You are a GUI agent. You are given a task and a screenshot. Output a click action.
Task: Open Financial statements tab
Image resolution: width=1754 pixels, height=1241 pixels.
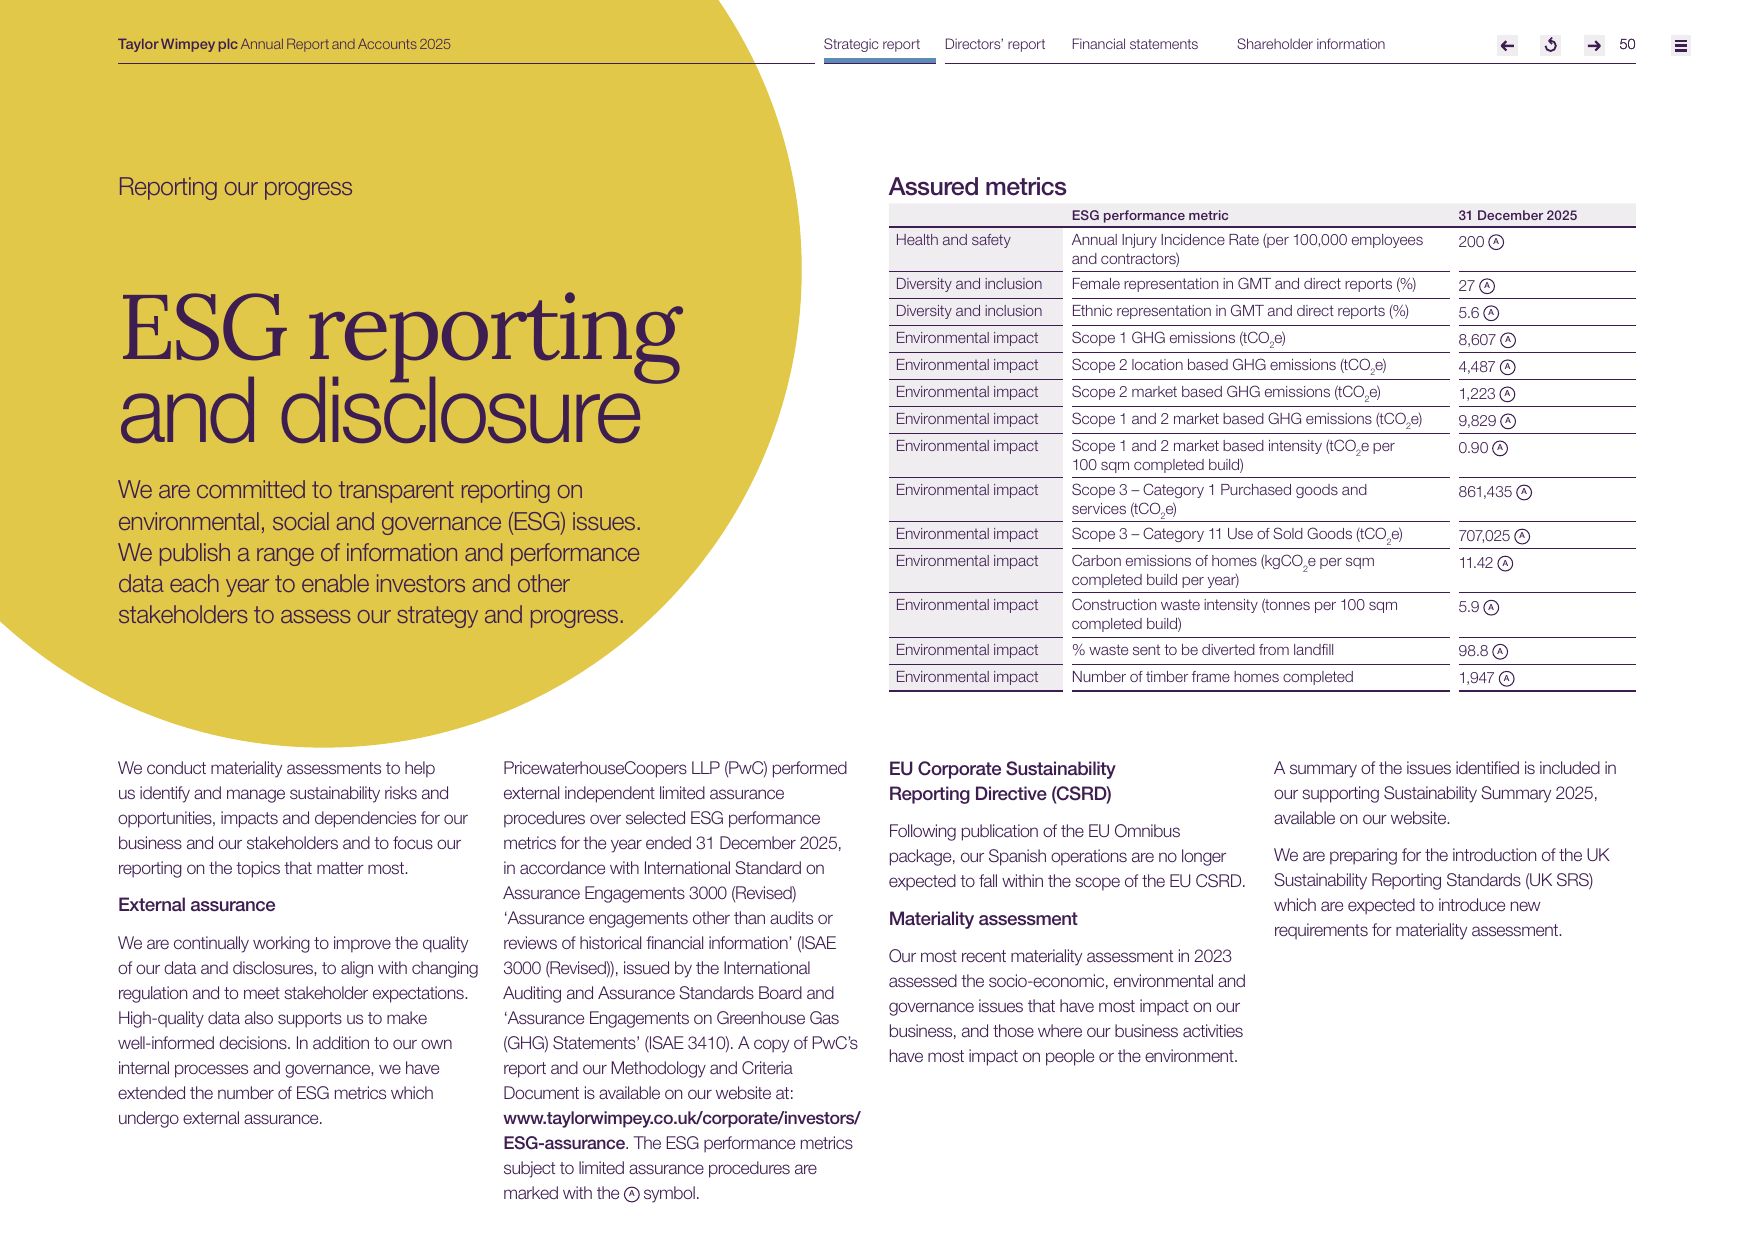click(1135, 44)
